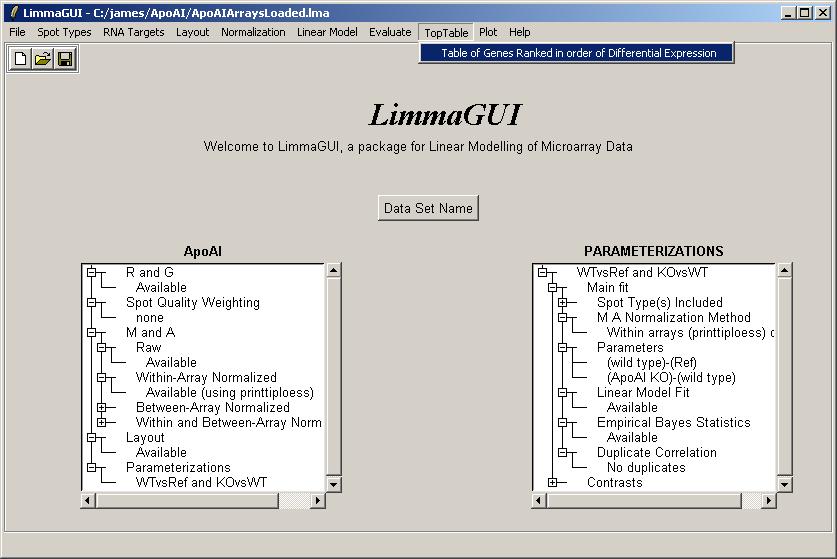Viewport: 837px width, 559px height.
Task: Click the LimmaGUI title bar feather icon
Action: (13, 13)
